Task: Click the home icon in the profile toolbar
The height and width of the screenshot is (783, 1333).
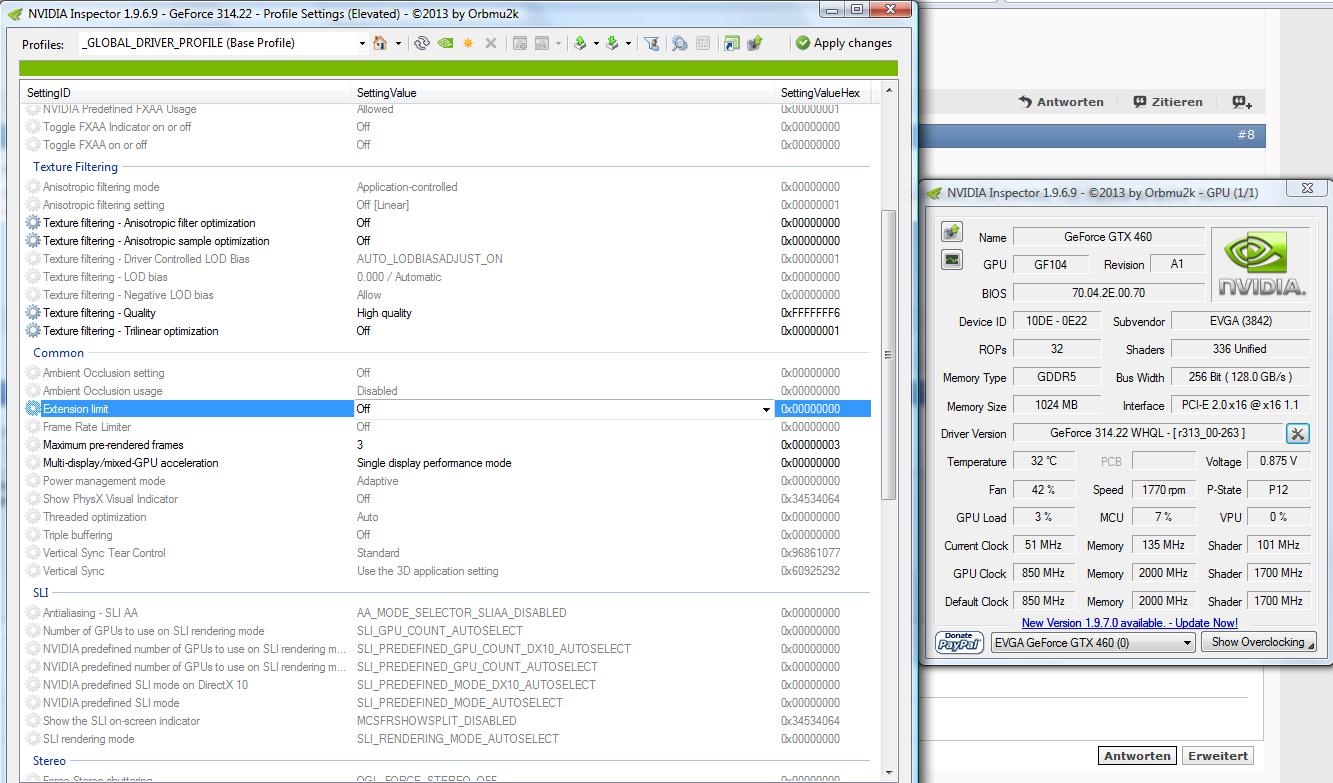Action: pyautogui.click(x=380, y=43)
